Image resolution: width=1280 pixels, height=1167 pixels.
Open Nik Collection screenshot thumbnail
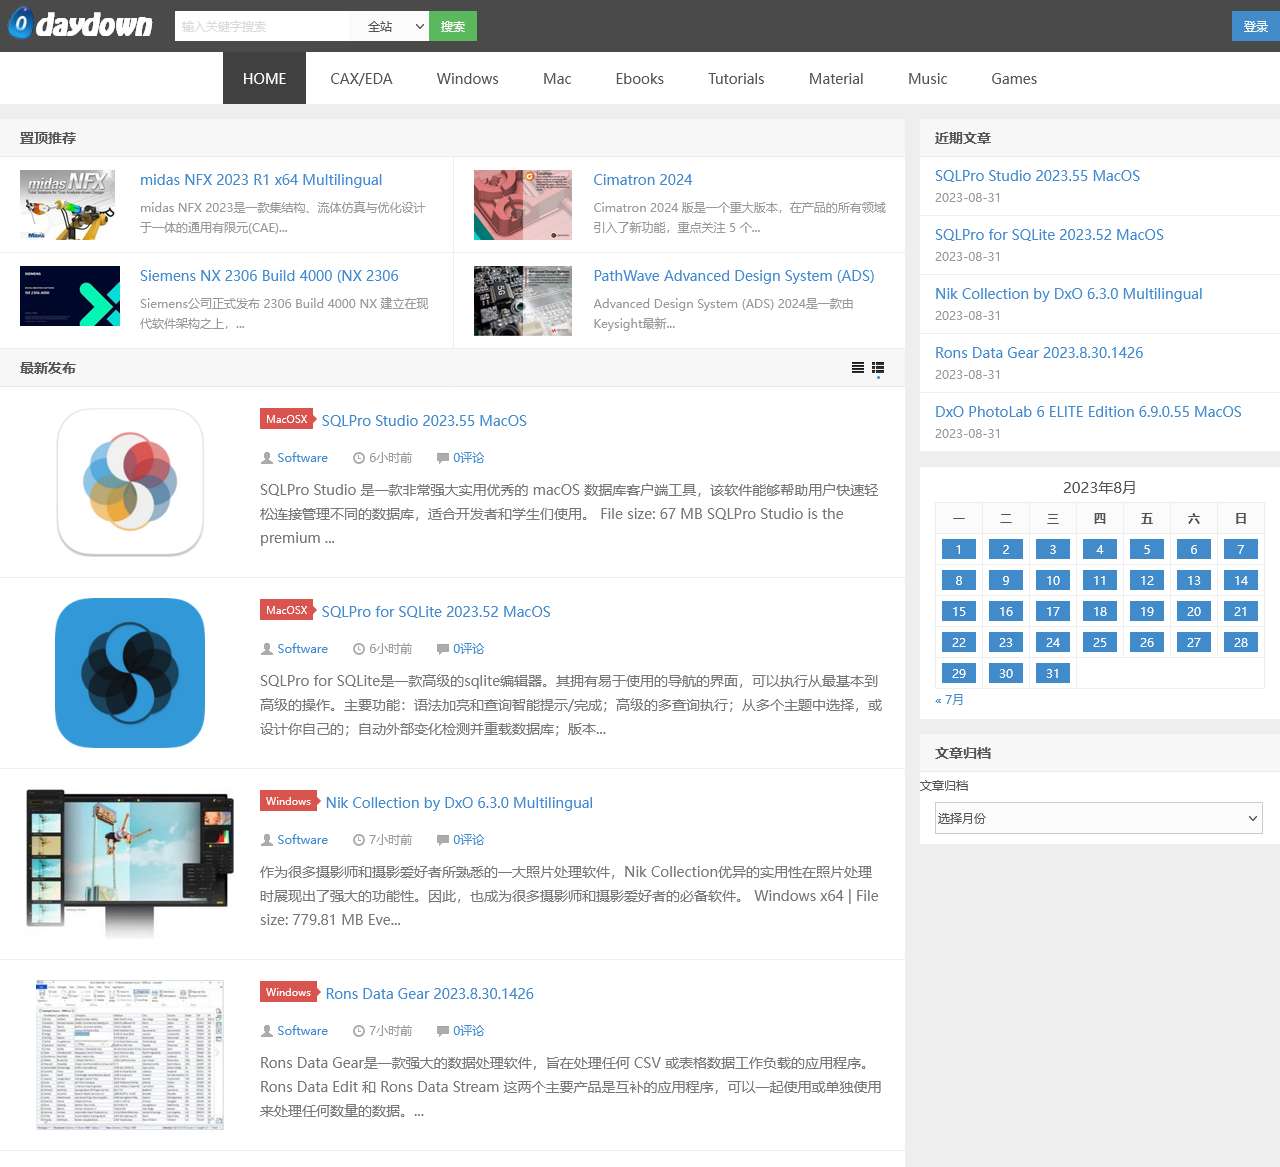click(x=130, y=864)
